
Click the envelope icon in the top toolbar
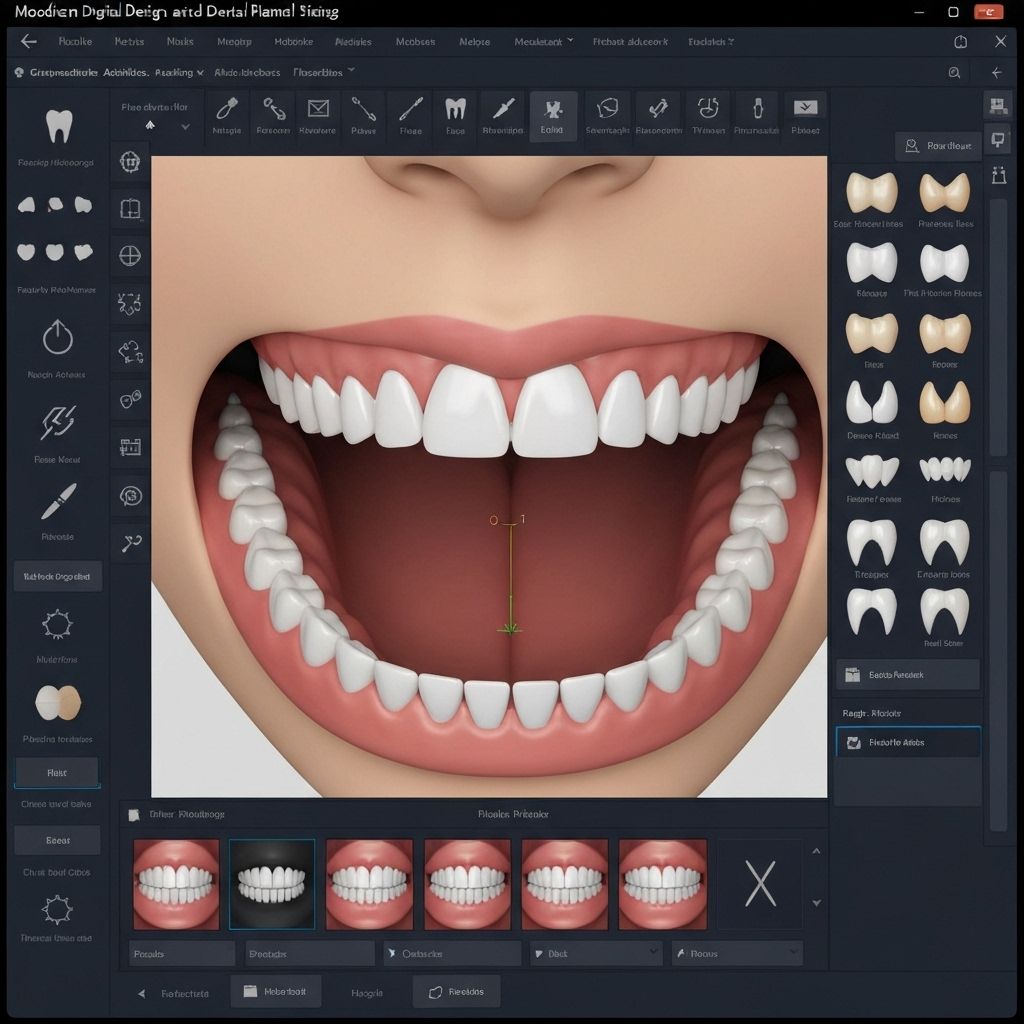point(318,111)
